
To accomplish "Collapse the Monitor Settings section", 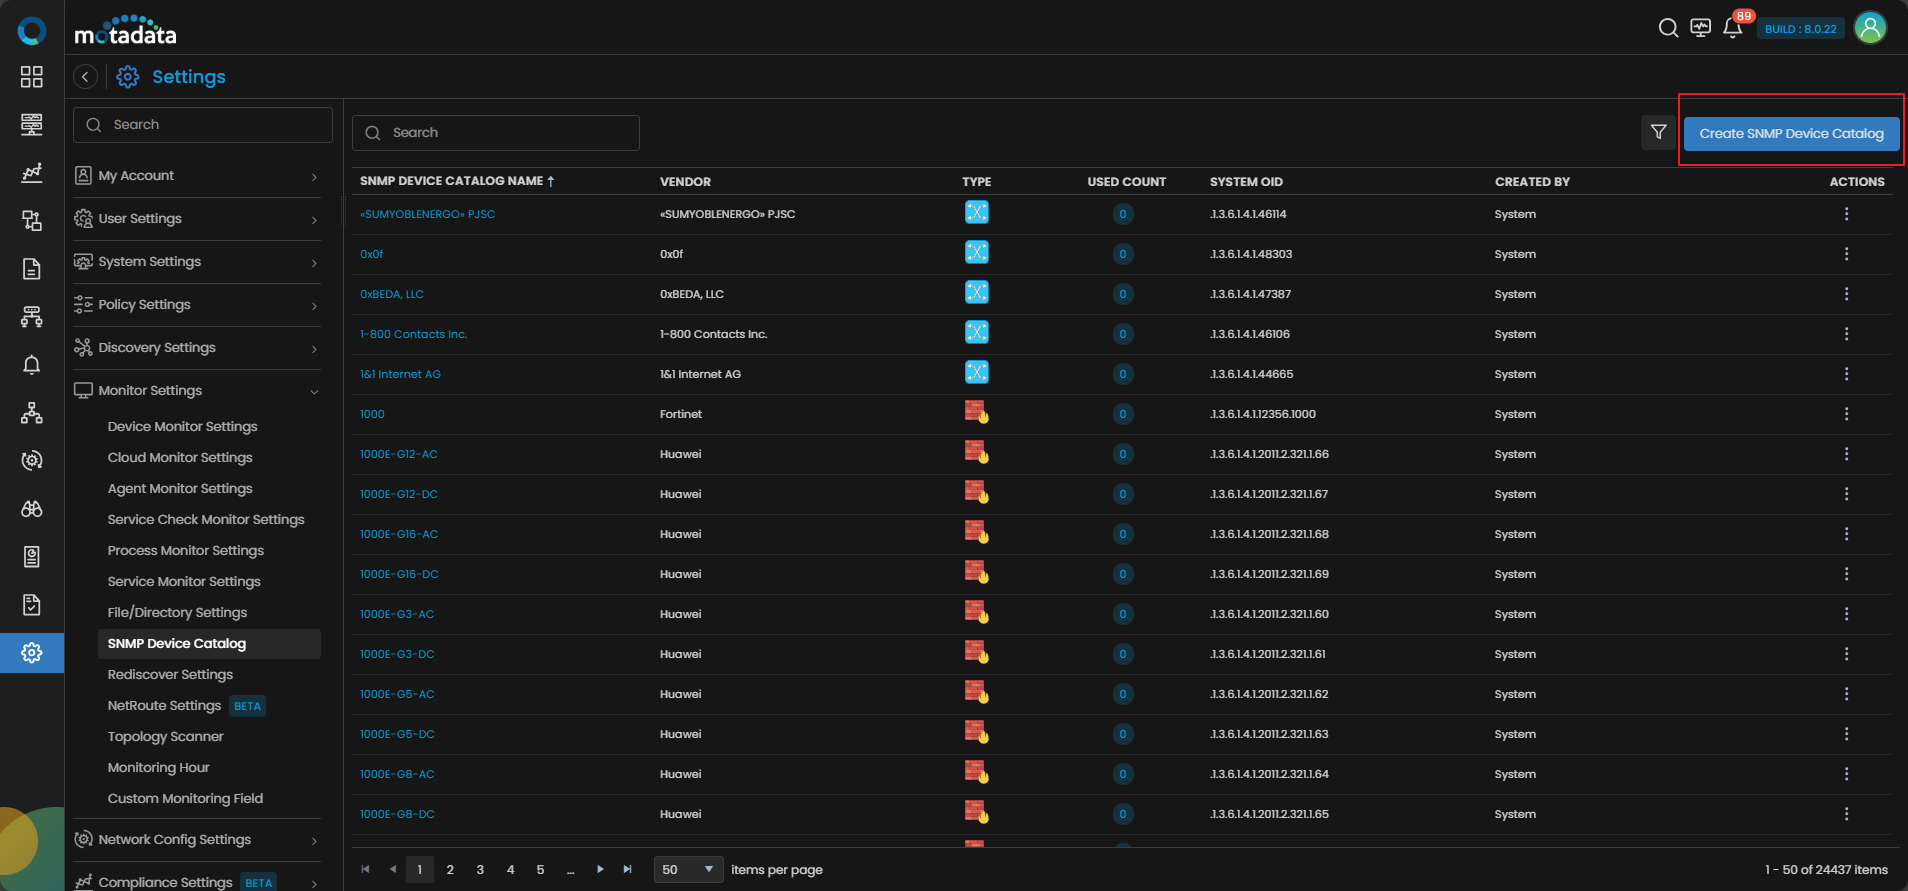I will [x=197, y=391].
